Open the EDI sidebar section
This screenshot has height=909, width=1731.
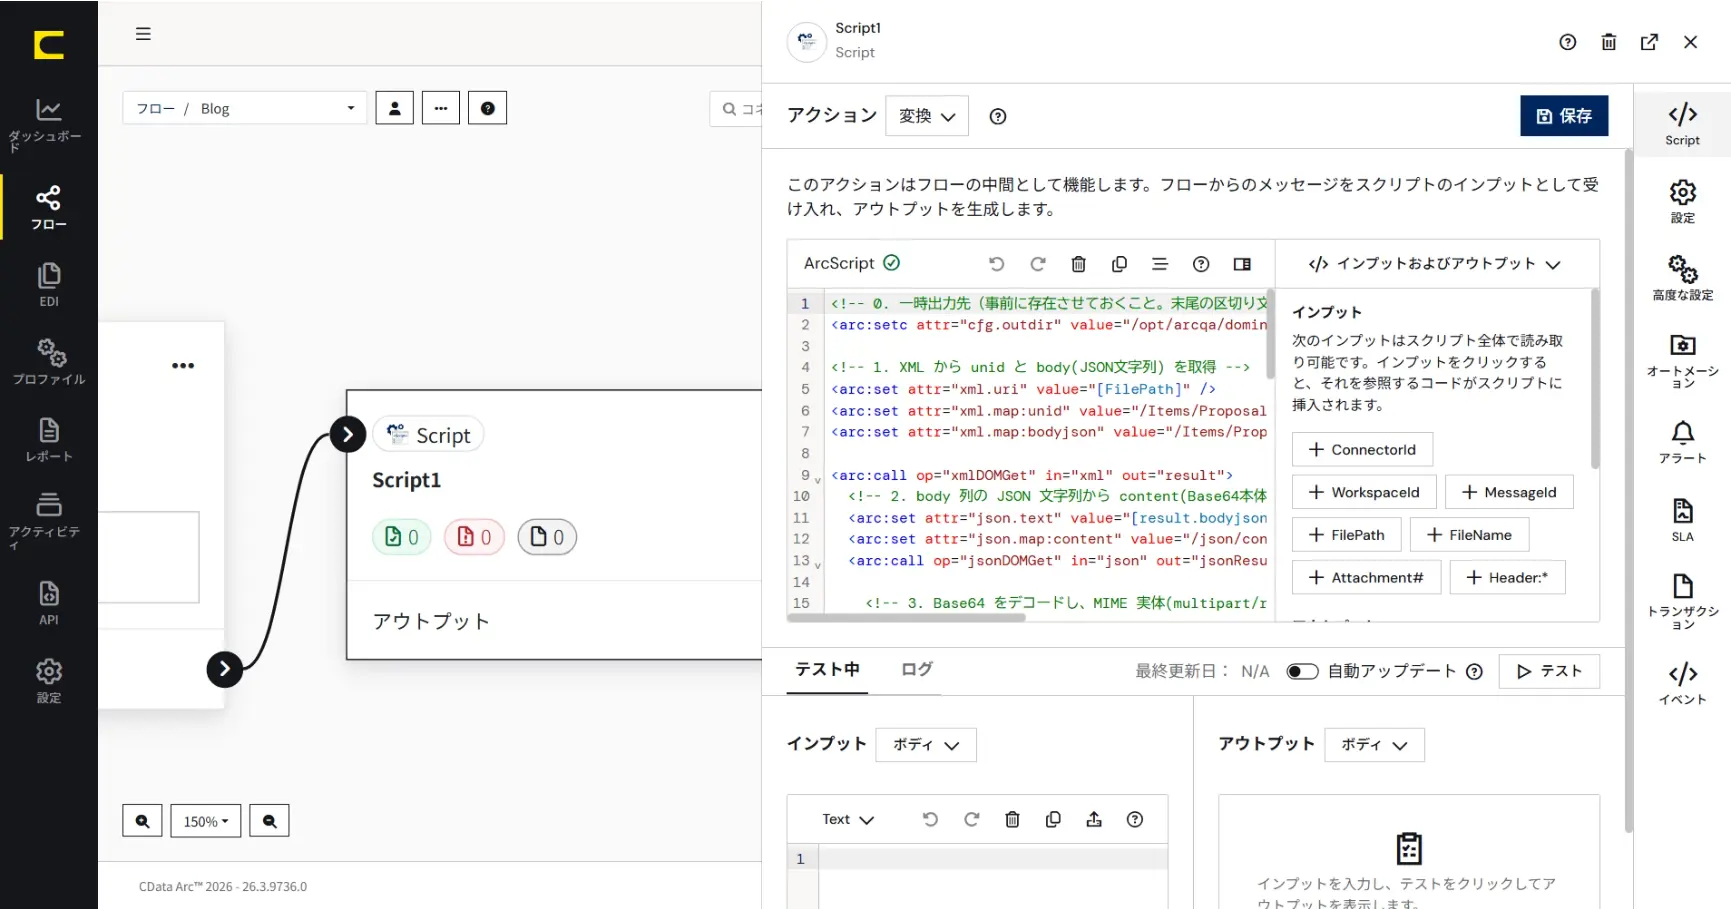(48, 285)
